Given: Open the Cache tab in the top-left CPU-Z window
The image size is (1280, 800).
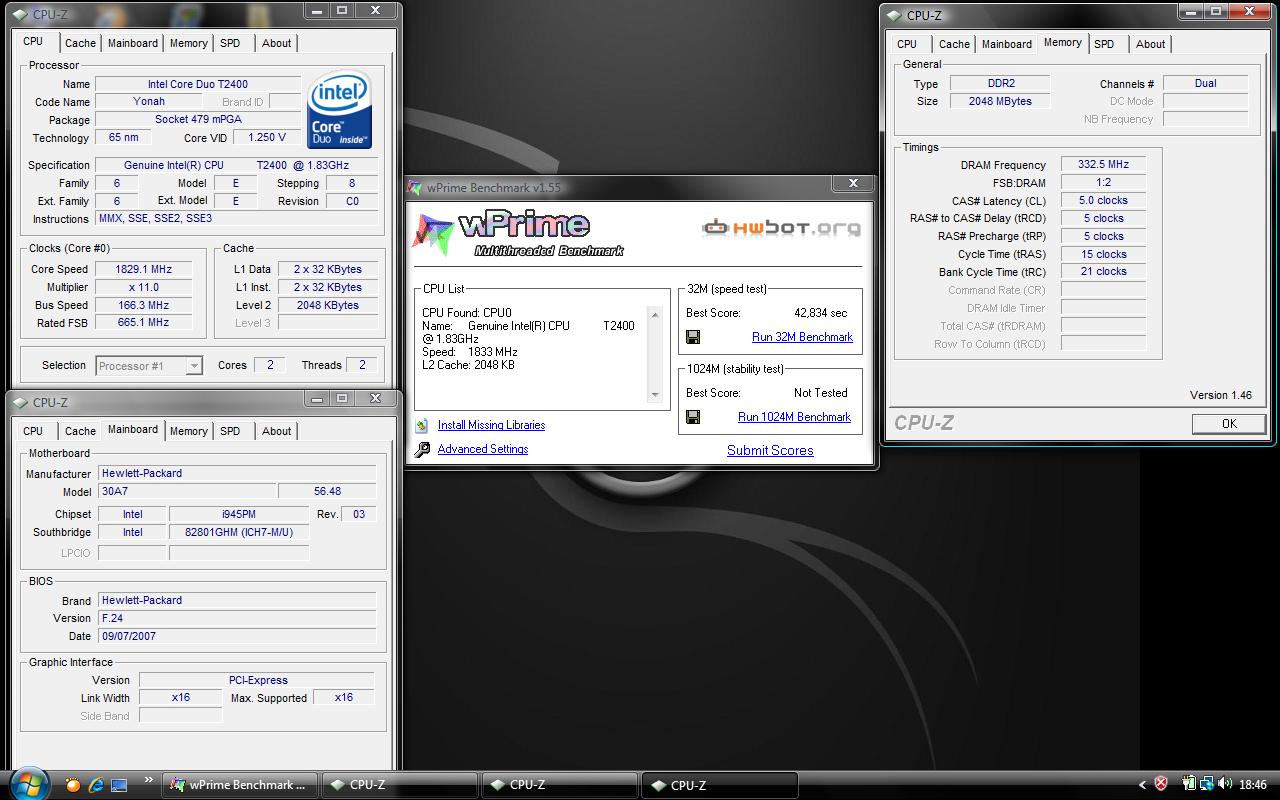Looking at the screenshot, I should click(x=80, y=43).
